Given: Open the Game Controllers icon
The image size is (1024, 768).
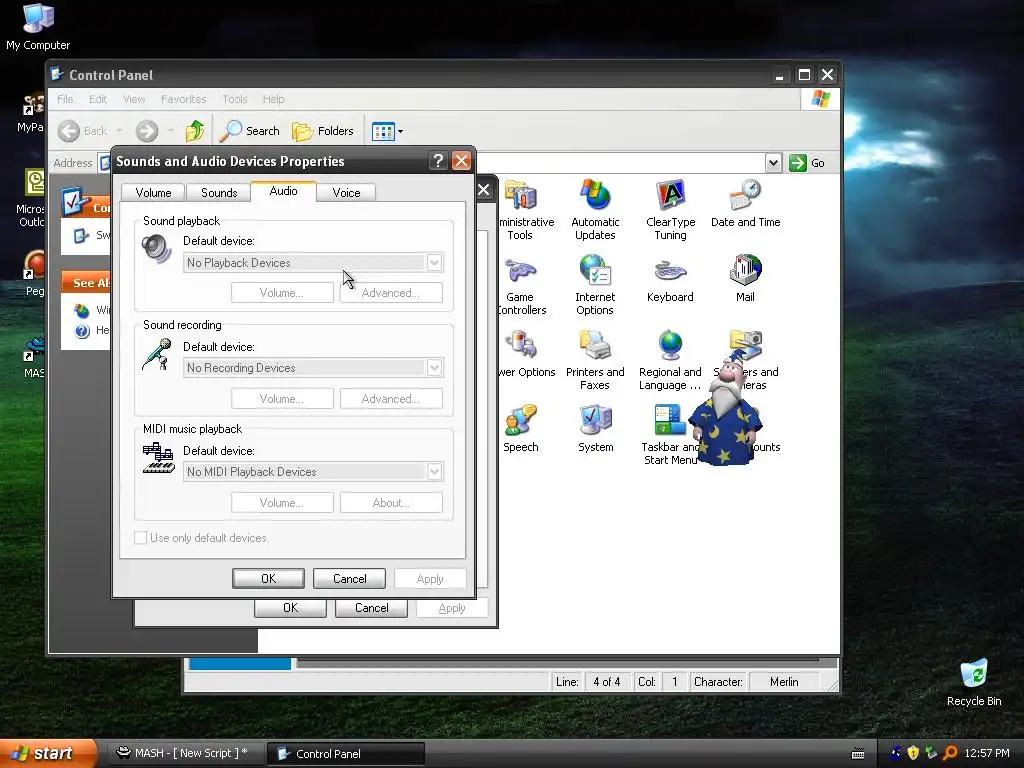Looking at the screenshot, I should (522, 285).
